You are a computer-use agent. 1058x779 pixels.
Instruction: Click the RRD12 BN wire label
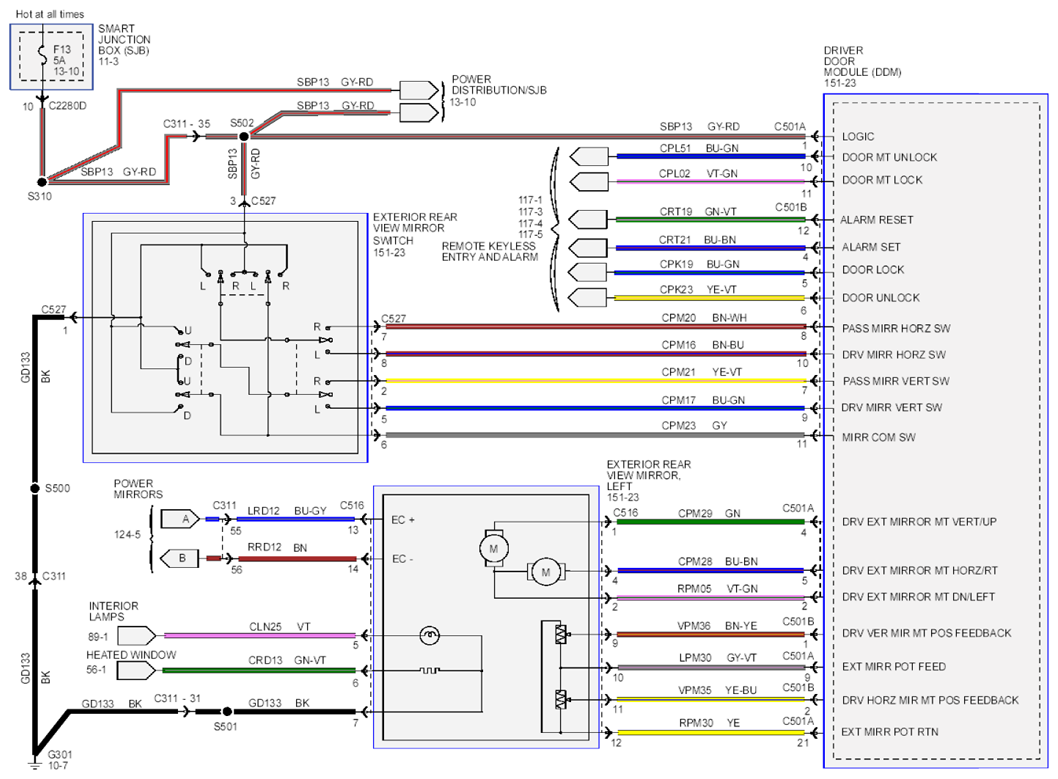coord(277,548)
